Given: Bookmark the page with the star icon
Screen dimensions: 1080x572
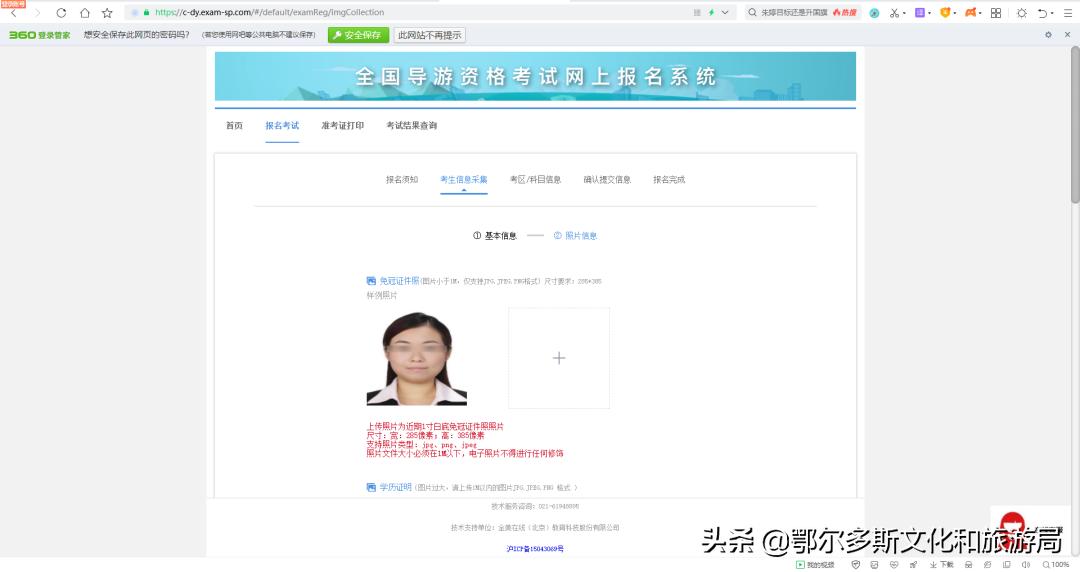Looking at the screenshot, I should tap(107, 12).
